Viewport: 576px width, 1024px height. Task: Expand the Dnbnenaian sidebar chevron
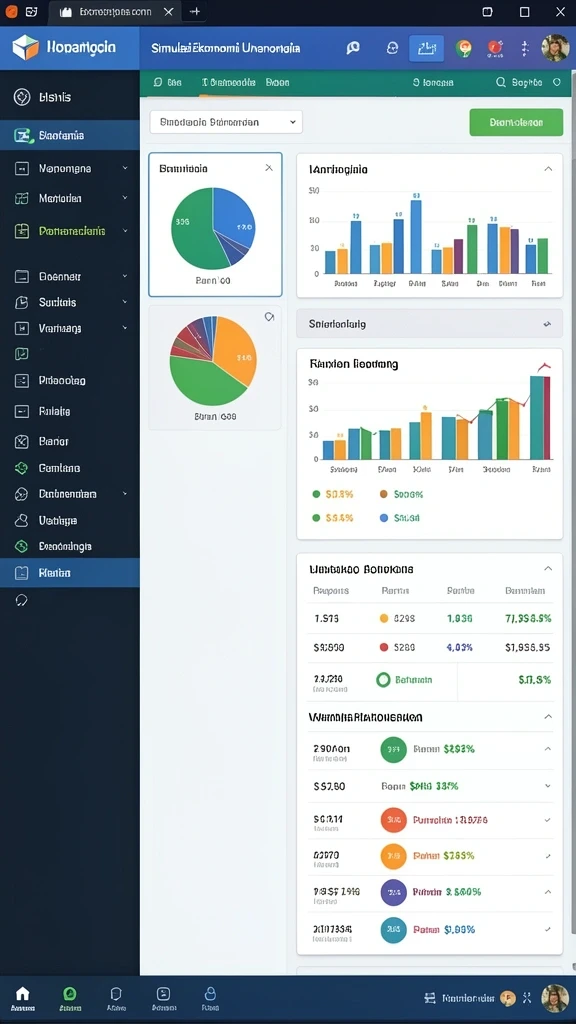pyautogui.click(x=125, y=494)
